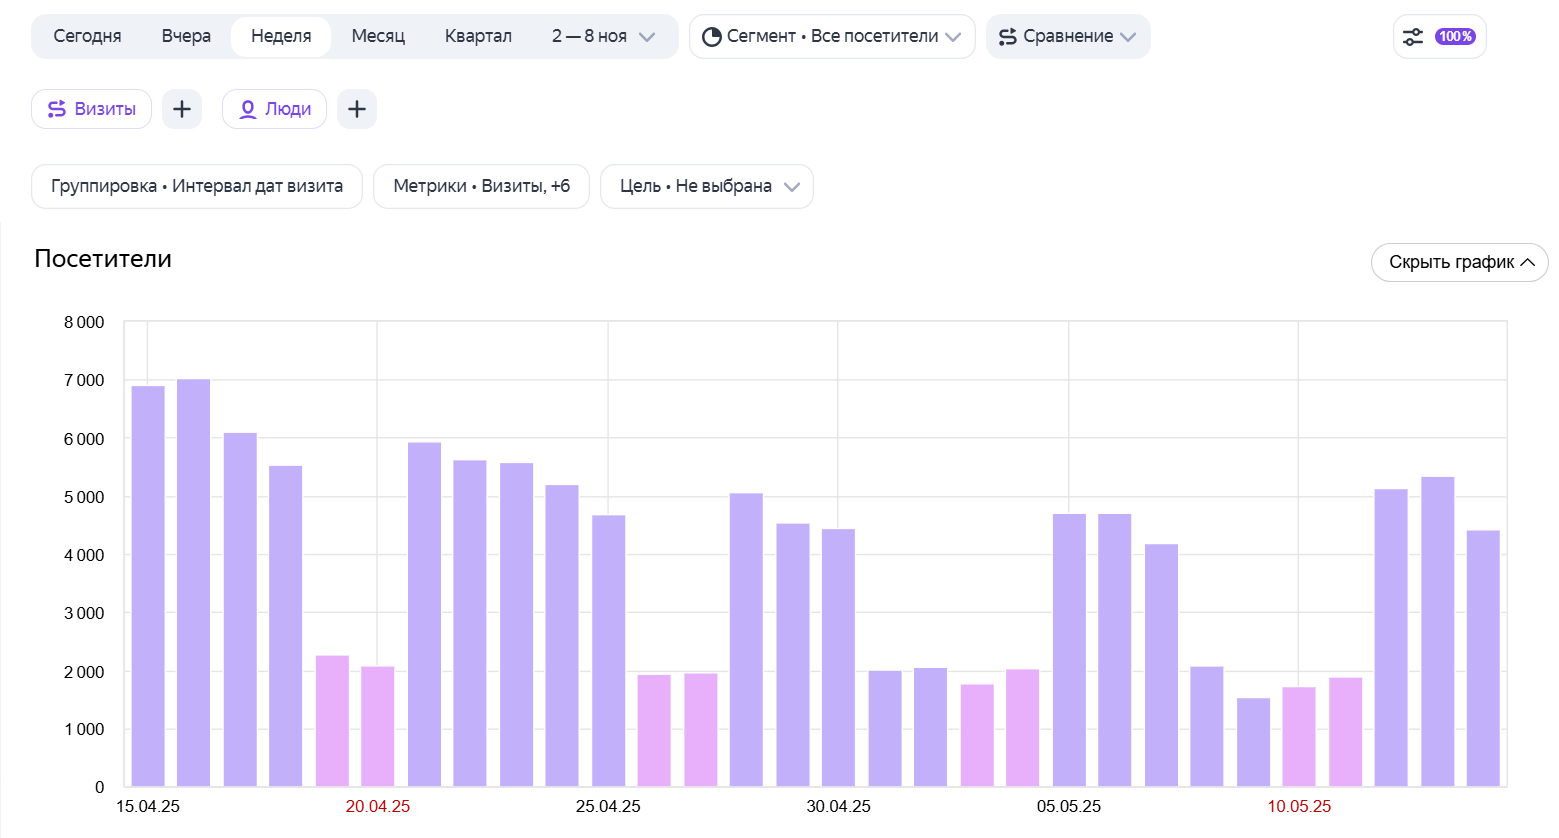Screen dimensions: 1559x838
Task: Collapse the chart with Скрыть график
Action: 1459,262
